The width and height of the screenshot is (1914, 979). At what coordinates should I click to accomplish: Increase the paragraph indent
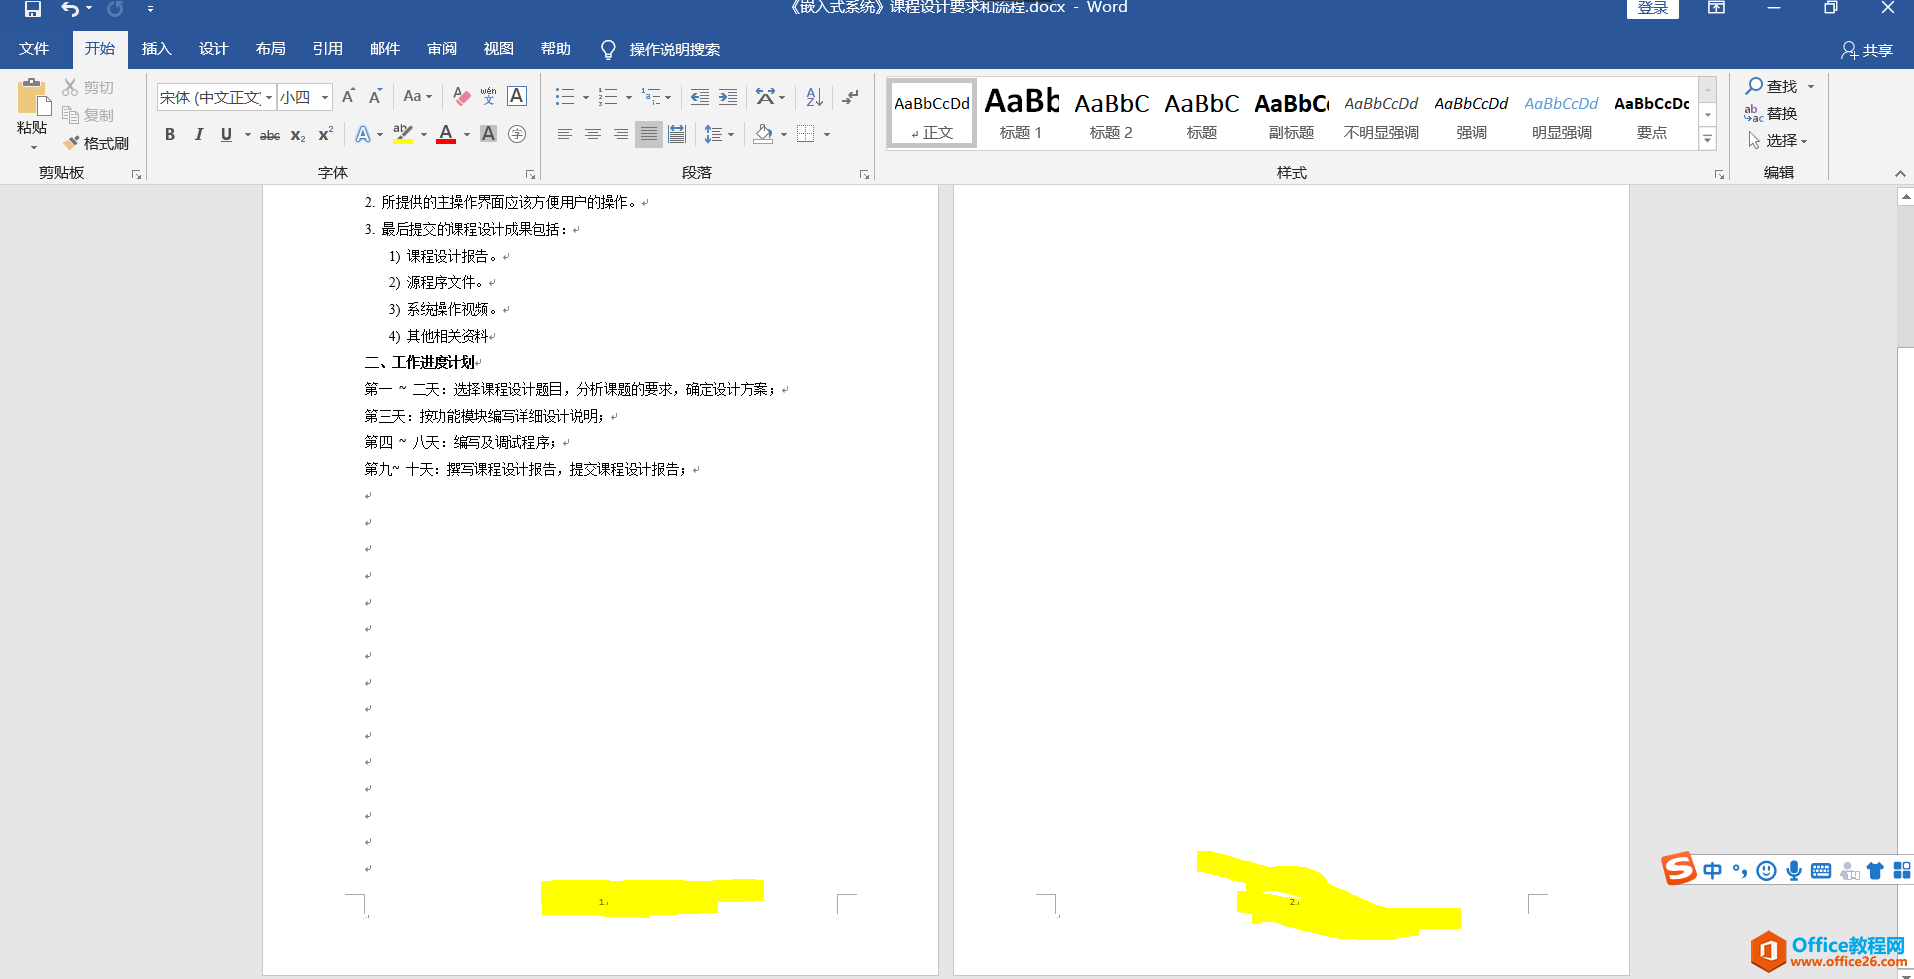point(728,97)
